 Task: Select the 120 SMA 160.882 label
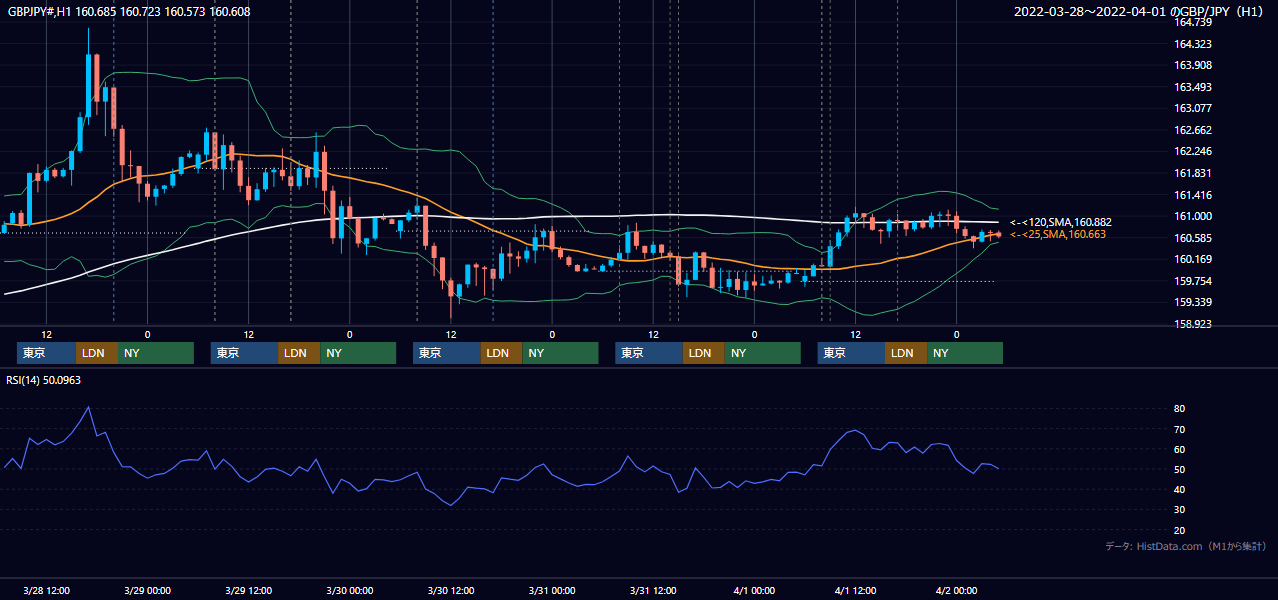click(1061, 222)
